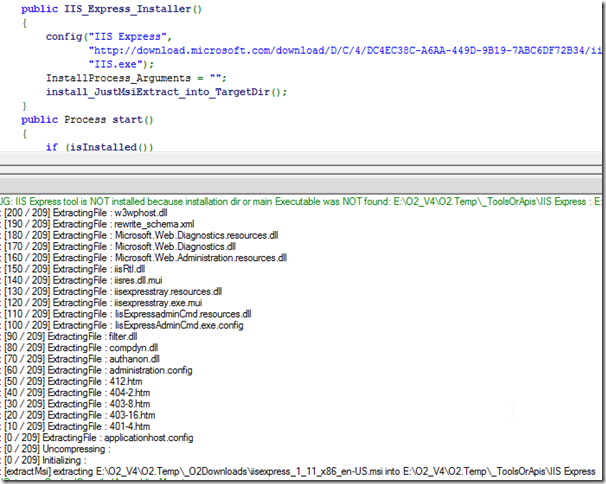The image size is (606, 484).
Task: Click install_JustMsiExtract_into_TargetDir call
Action: pyautogui.click(x=167, y=92)
